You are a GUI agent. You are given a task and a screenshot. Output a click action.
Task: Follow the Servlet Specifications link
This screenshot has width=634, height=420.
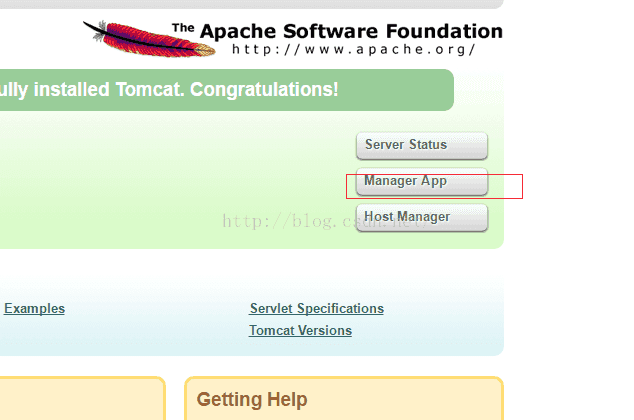coord(317,308)
